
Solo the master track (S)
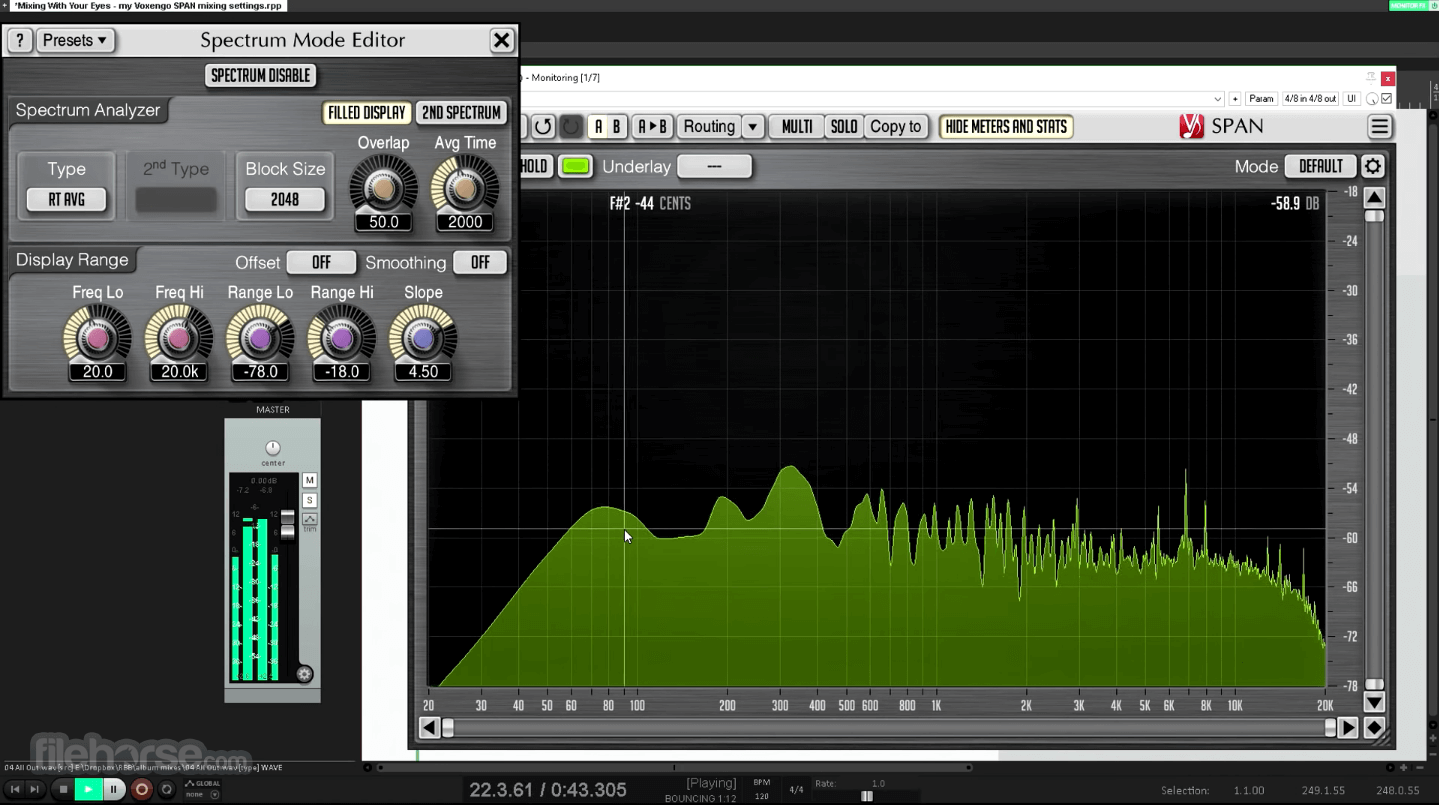310,500
